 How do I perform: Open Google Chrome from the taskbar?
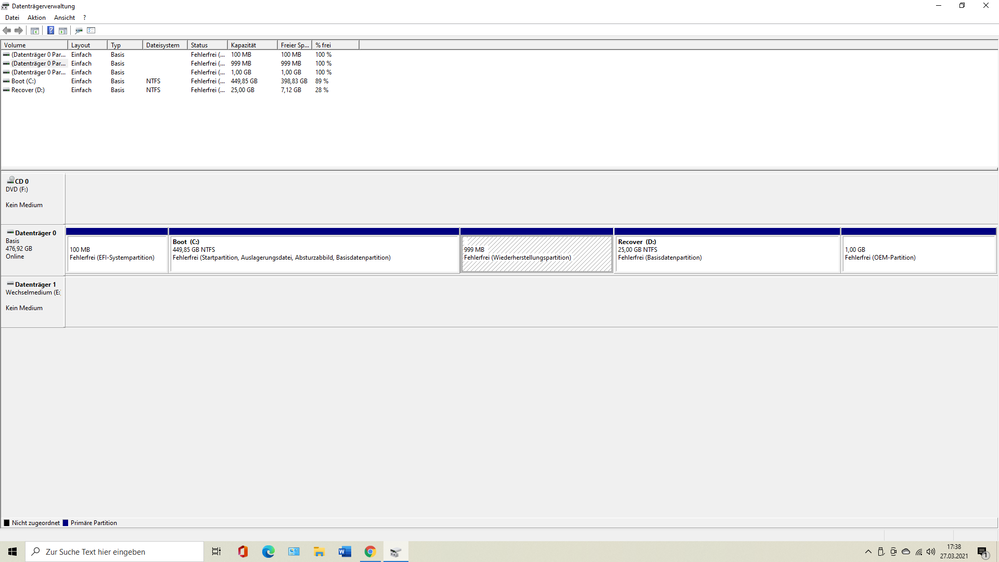[x=370, y=552]
